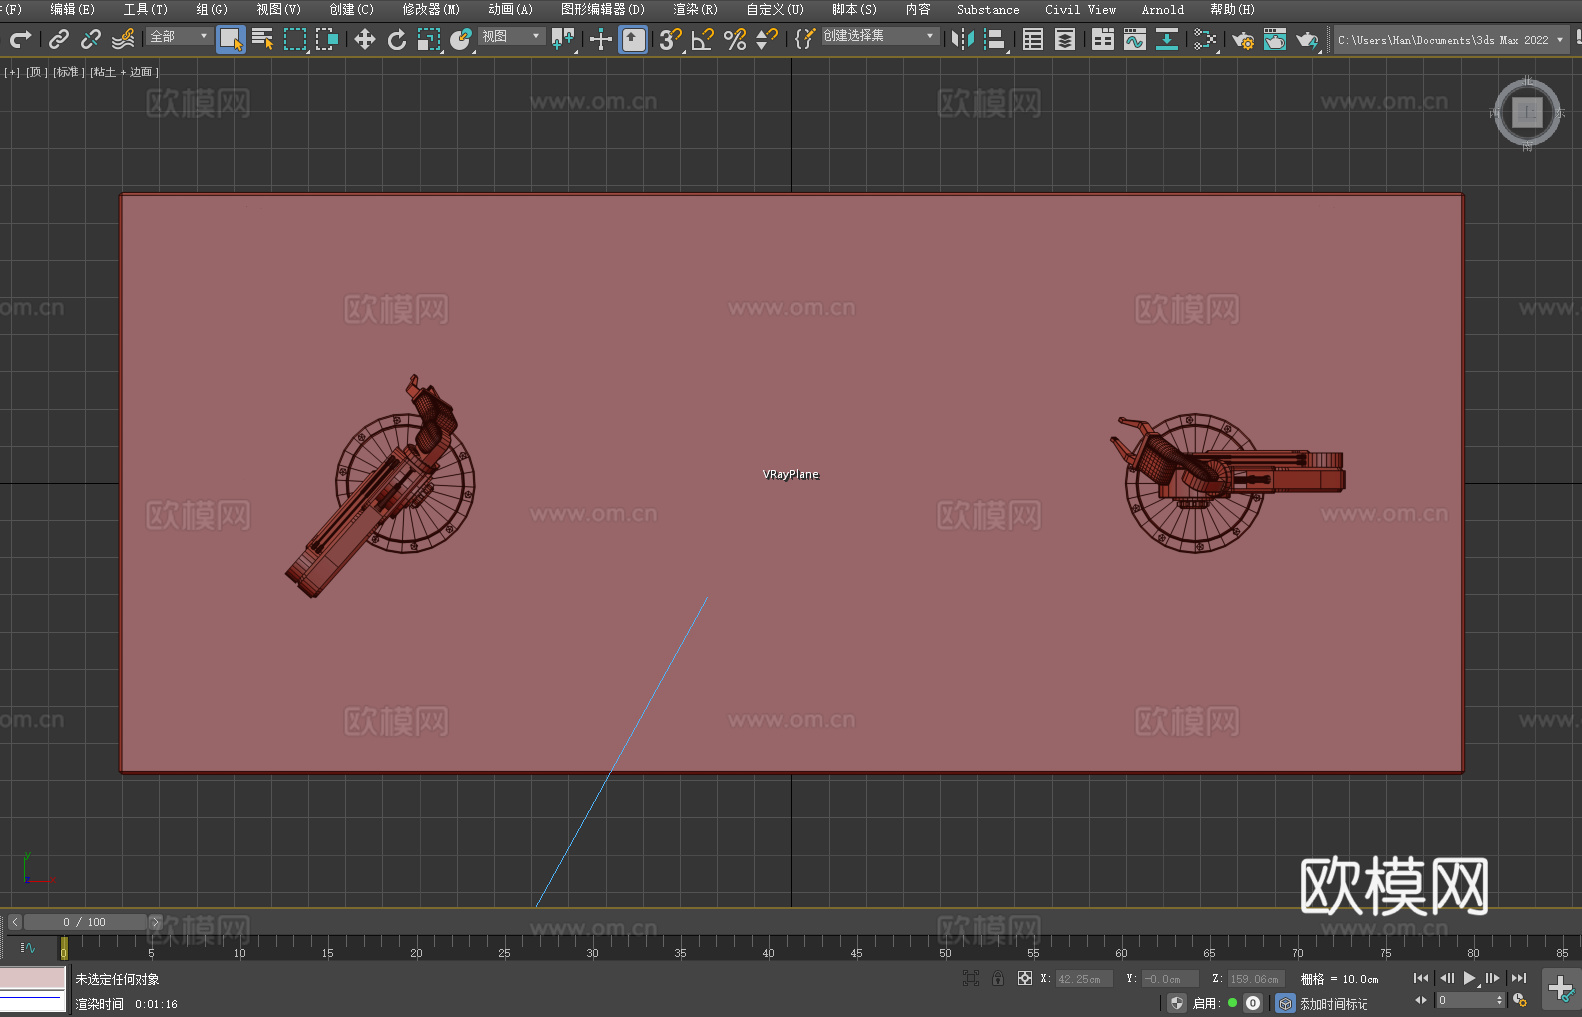Click the 边面 viewport shading label
Viewport: 1582px width, 1017px height.
pyautogui.click(x=141, y=72)
